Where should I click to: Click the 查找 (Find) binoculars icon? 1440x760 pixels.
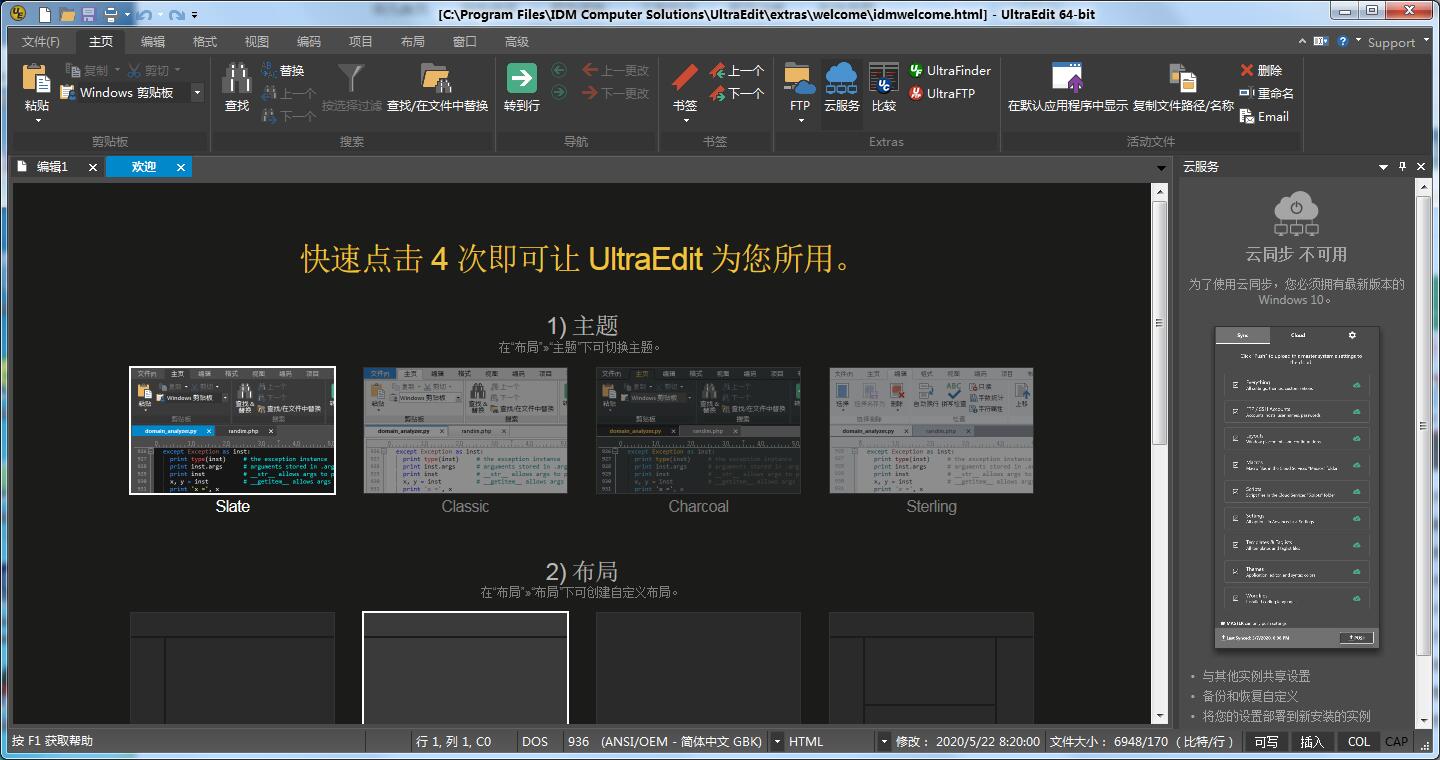[x=237, y=80]
